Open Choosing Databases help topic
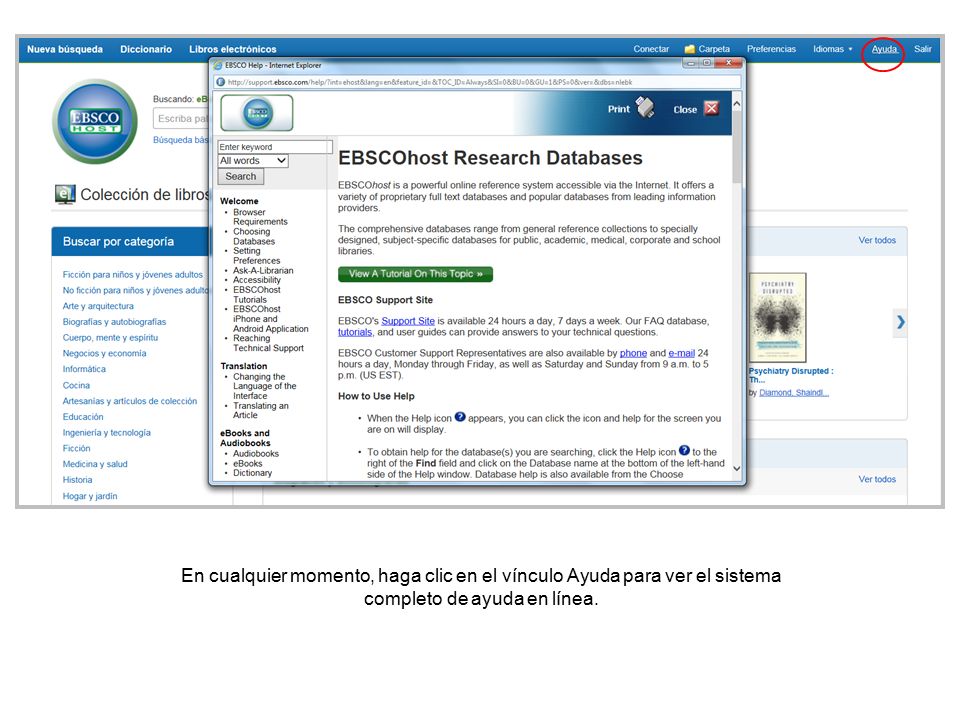This screenshot has height=720, width=960. coord(254,236)
